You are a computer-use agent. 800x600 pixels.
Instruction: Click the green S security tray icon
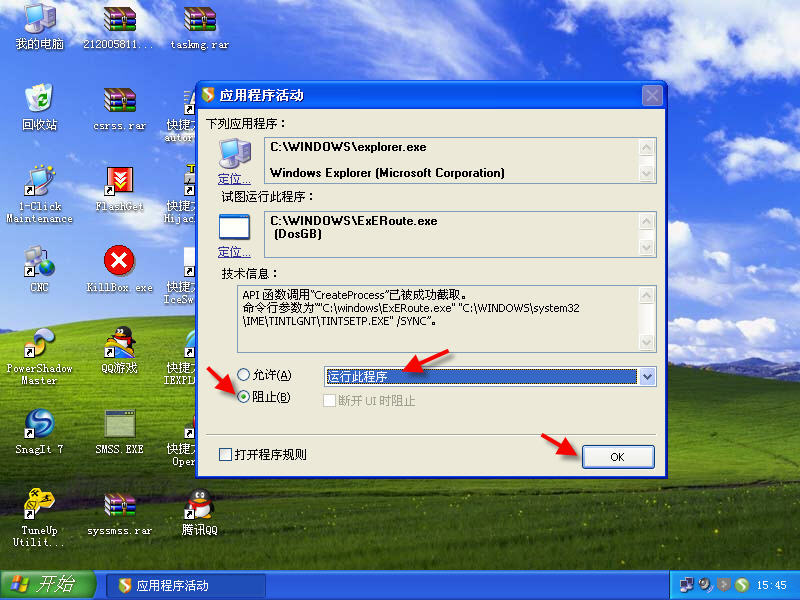pyautogui.click(x=742, y=585)
